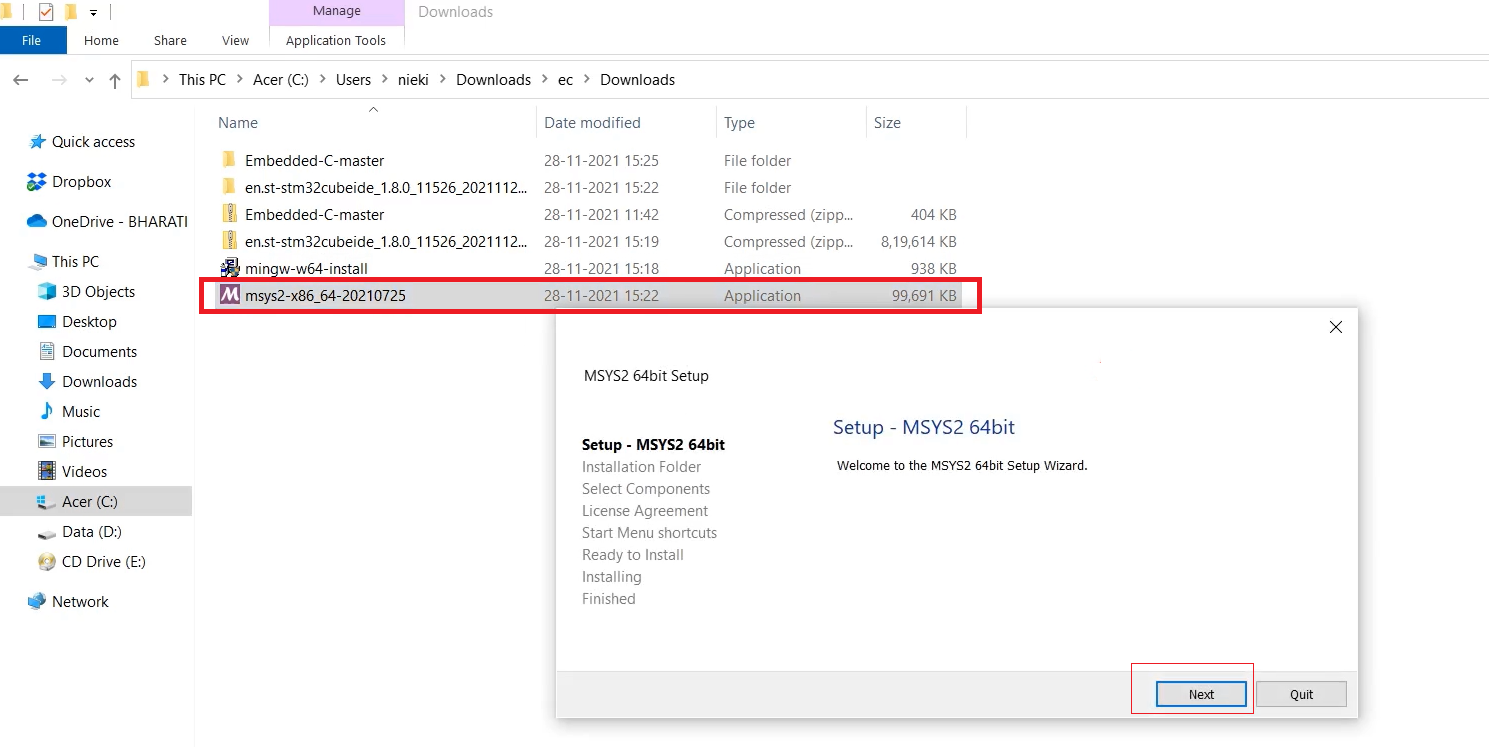Sort by Size column header
The image size is (1489, 747).
915,123
